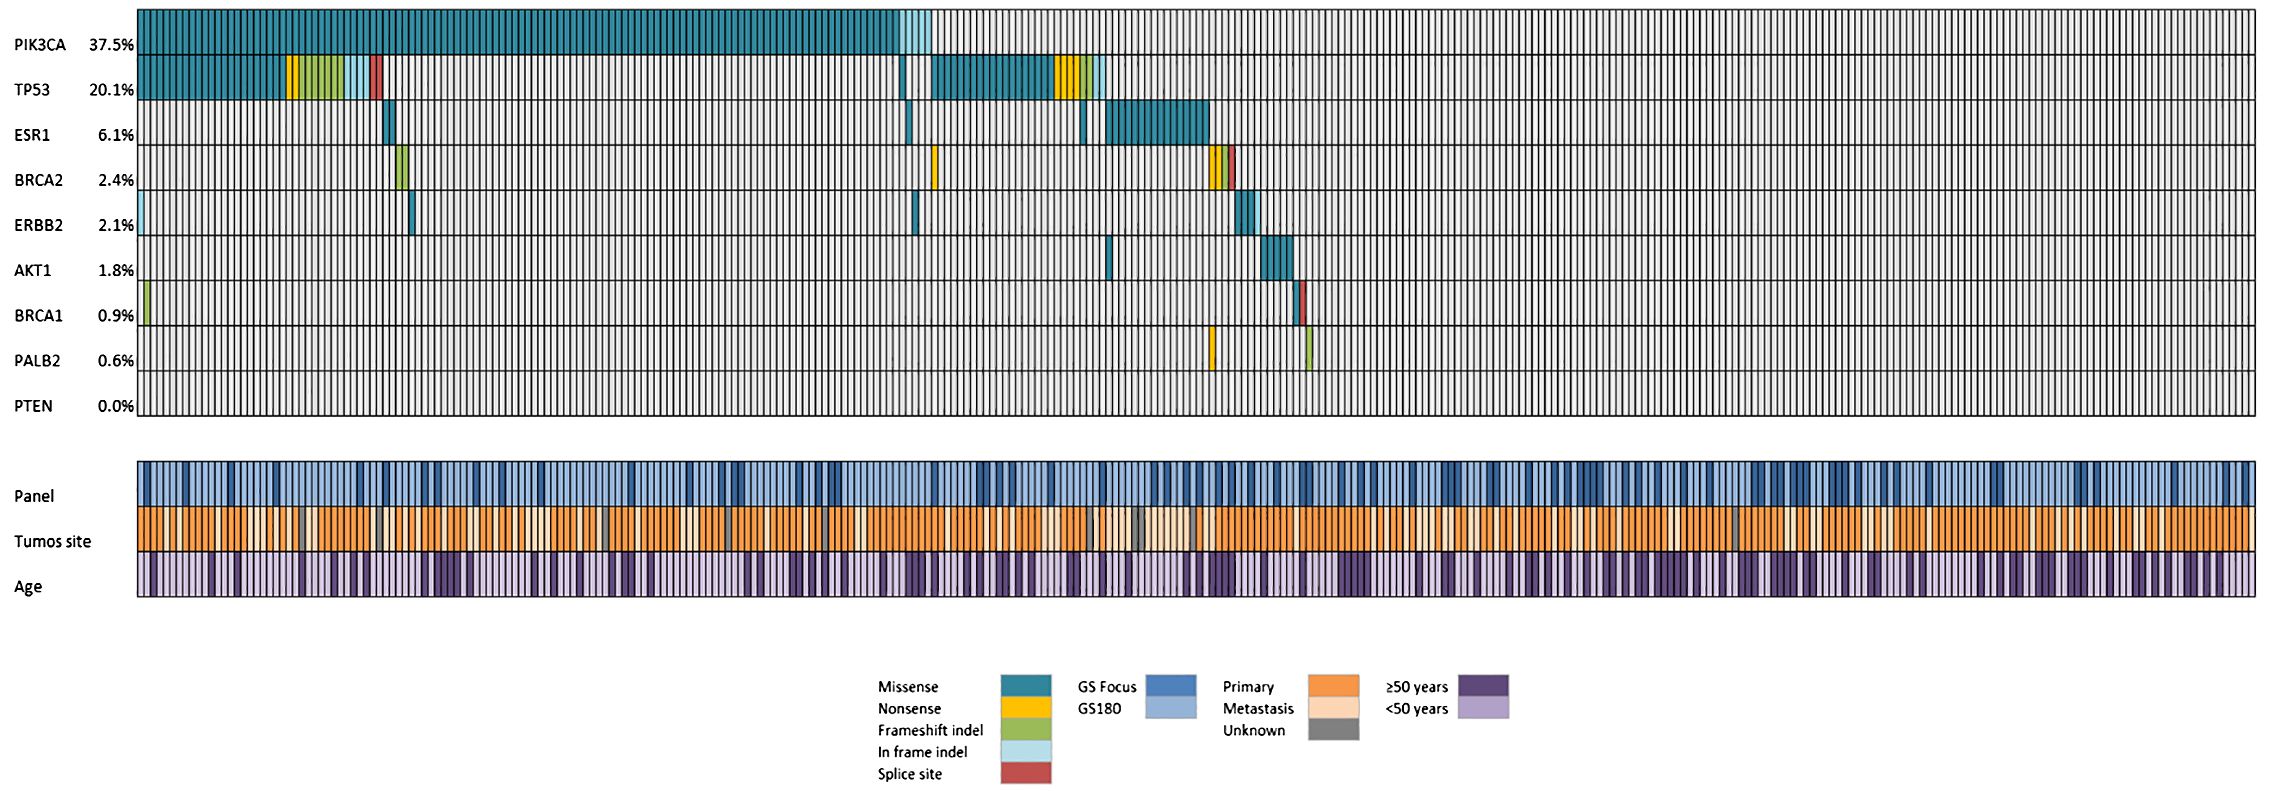This screenshot has height=791, width=2274.
Task: Click the widest missense block in AKT1 row
Action: click(x=1277, y=258)
